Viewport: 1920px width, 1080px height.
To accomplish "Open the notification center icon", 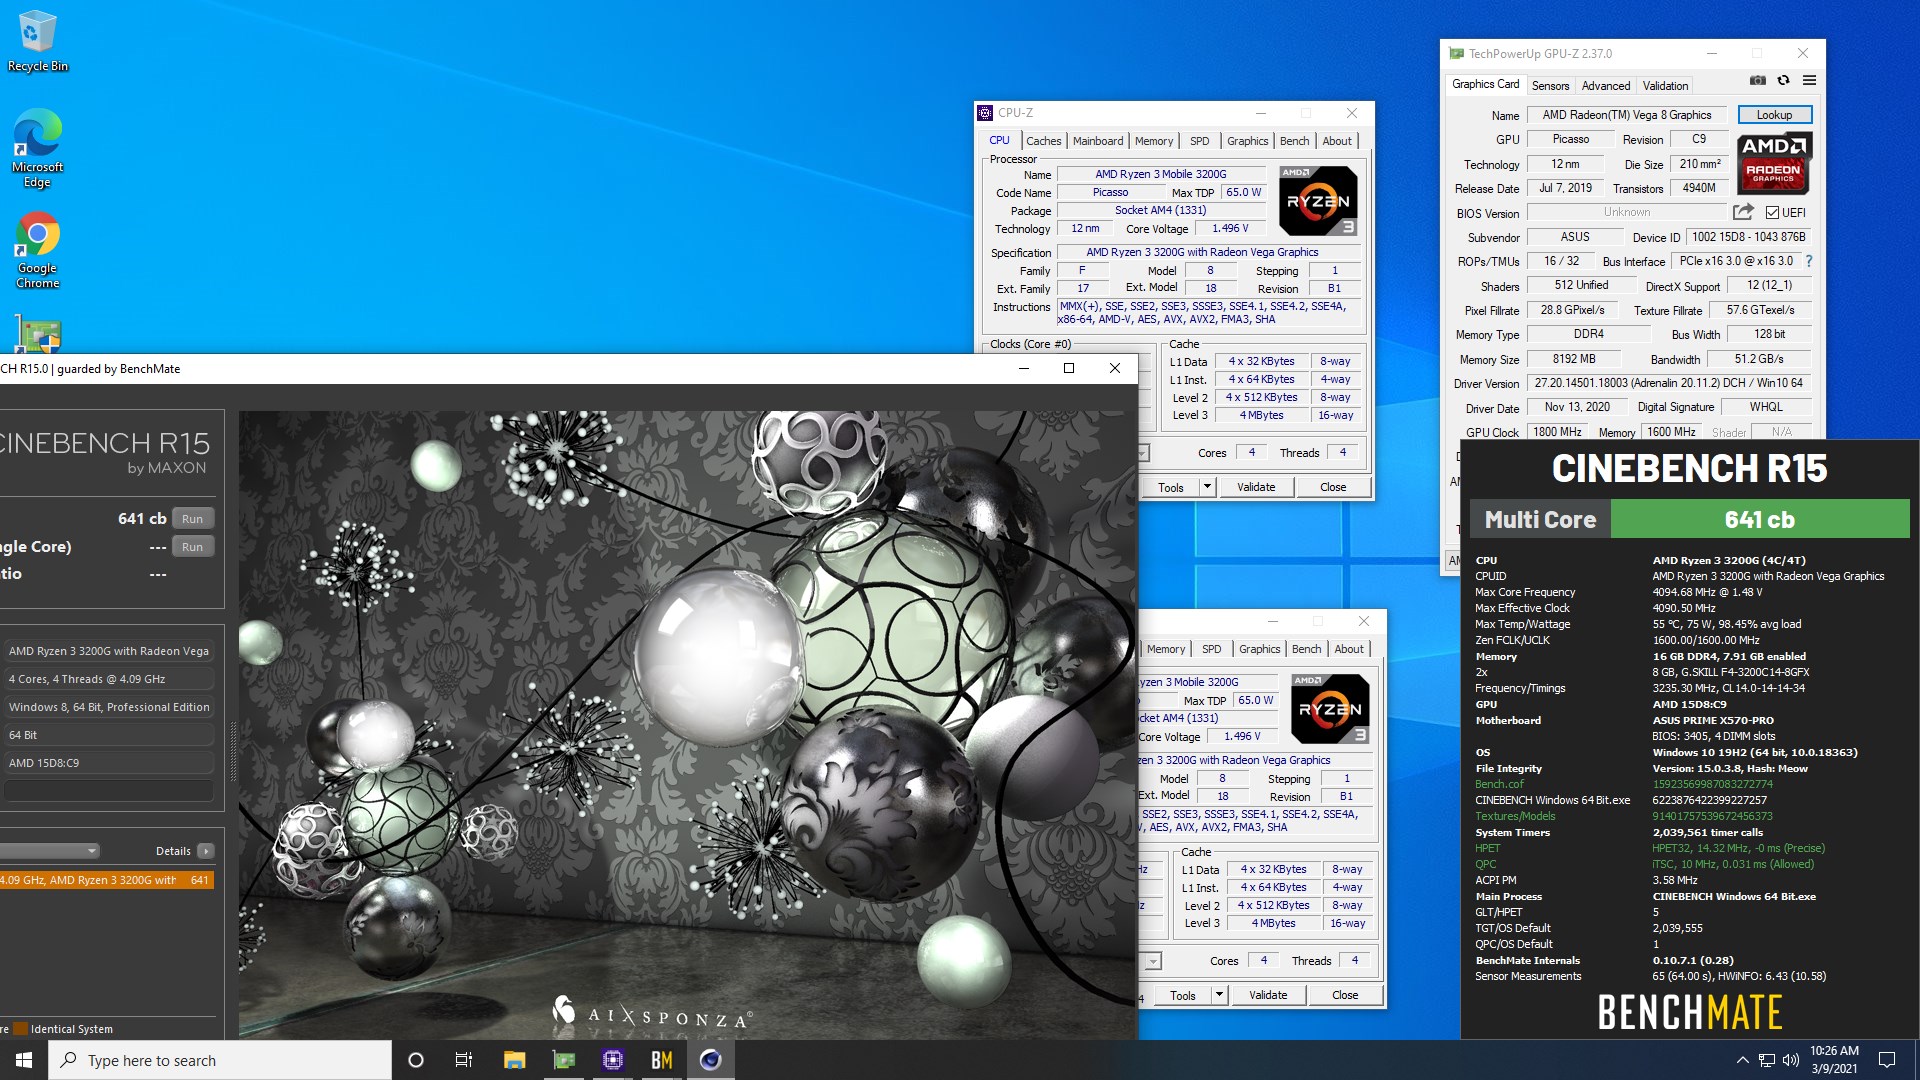I will pos(1887,1060).
